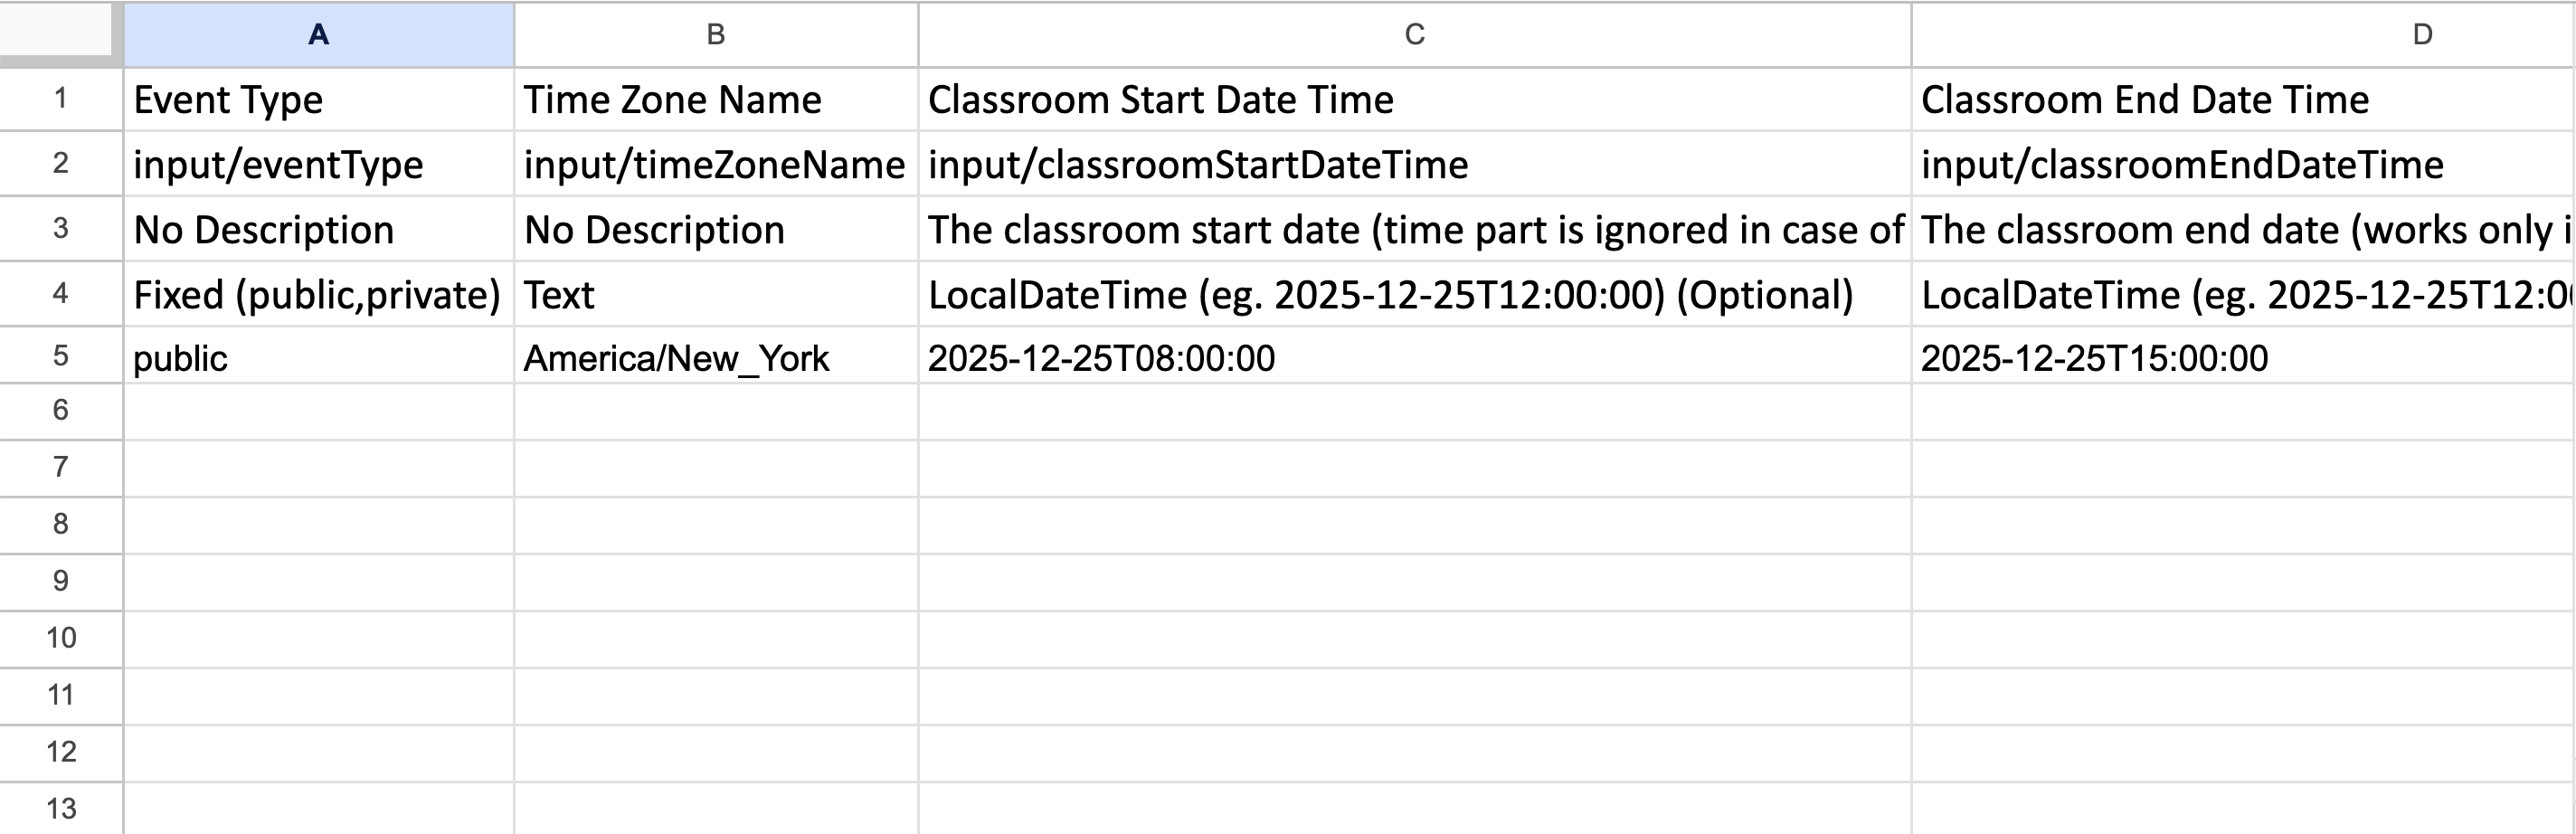Click the 'Event Type' cell

[x=318, y=100]
